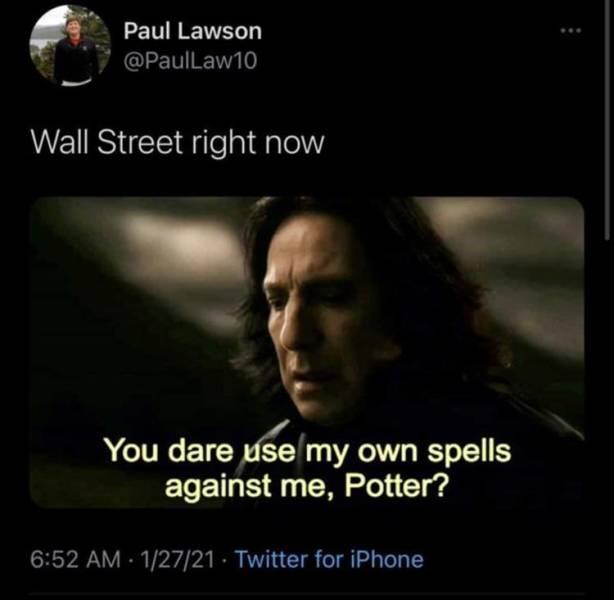The image size is (614, 600).
Task: Click the word 'spells' in the subtitle
Action: click(x=469, y=452)
